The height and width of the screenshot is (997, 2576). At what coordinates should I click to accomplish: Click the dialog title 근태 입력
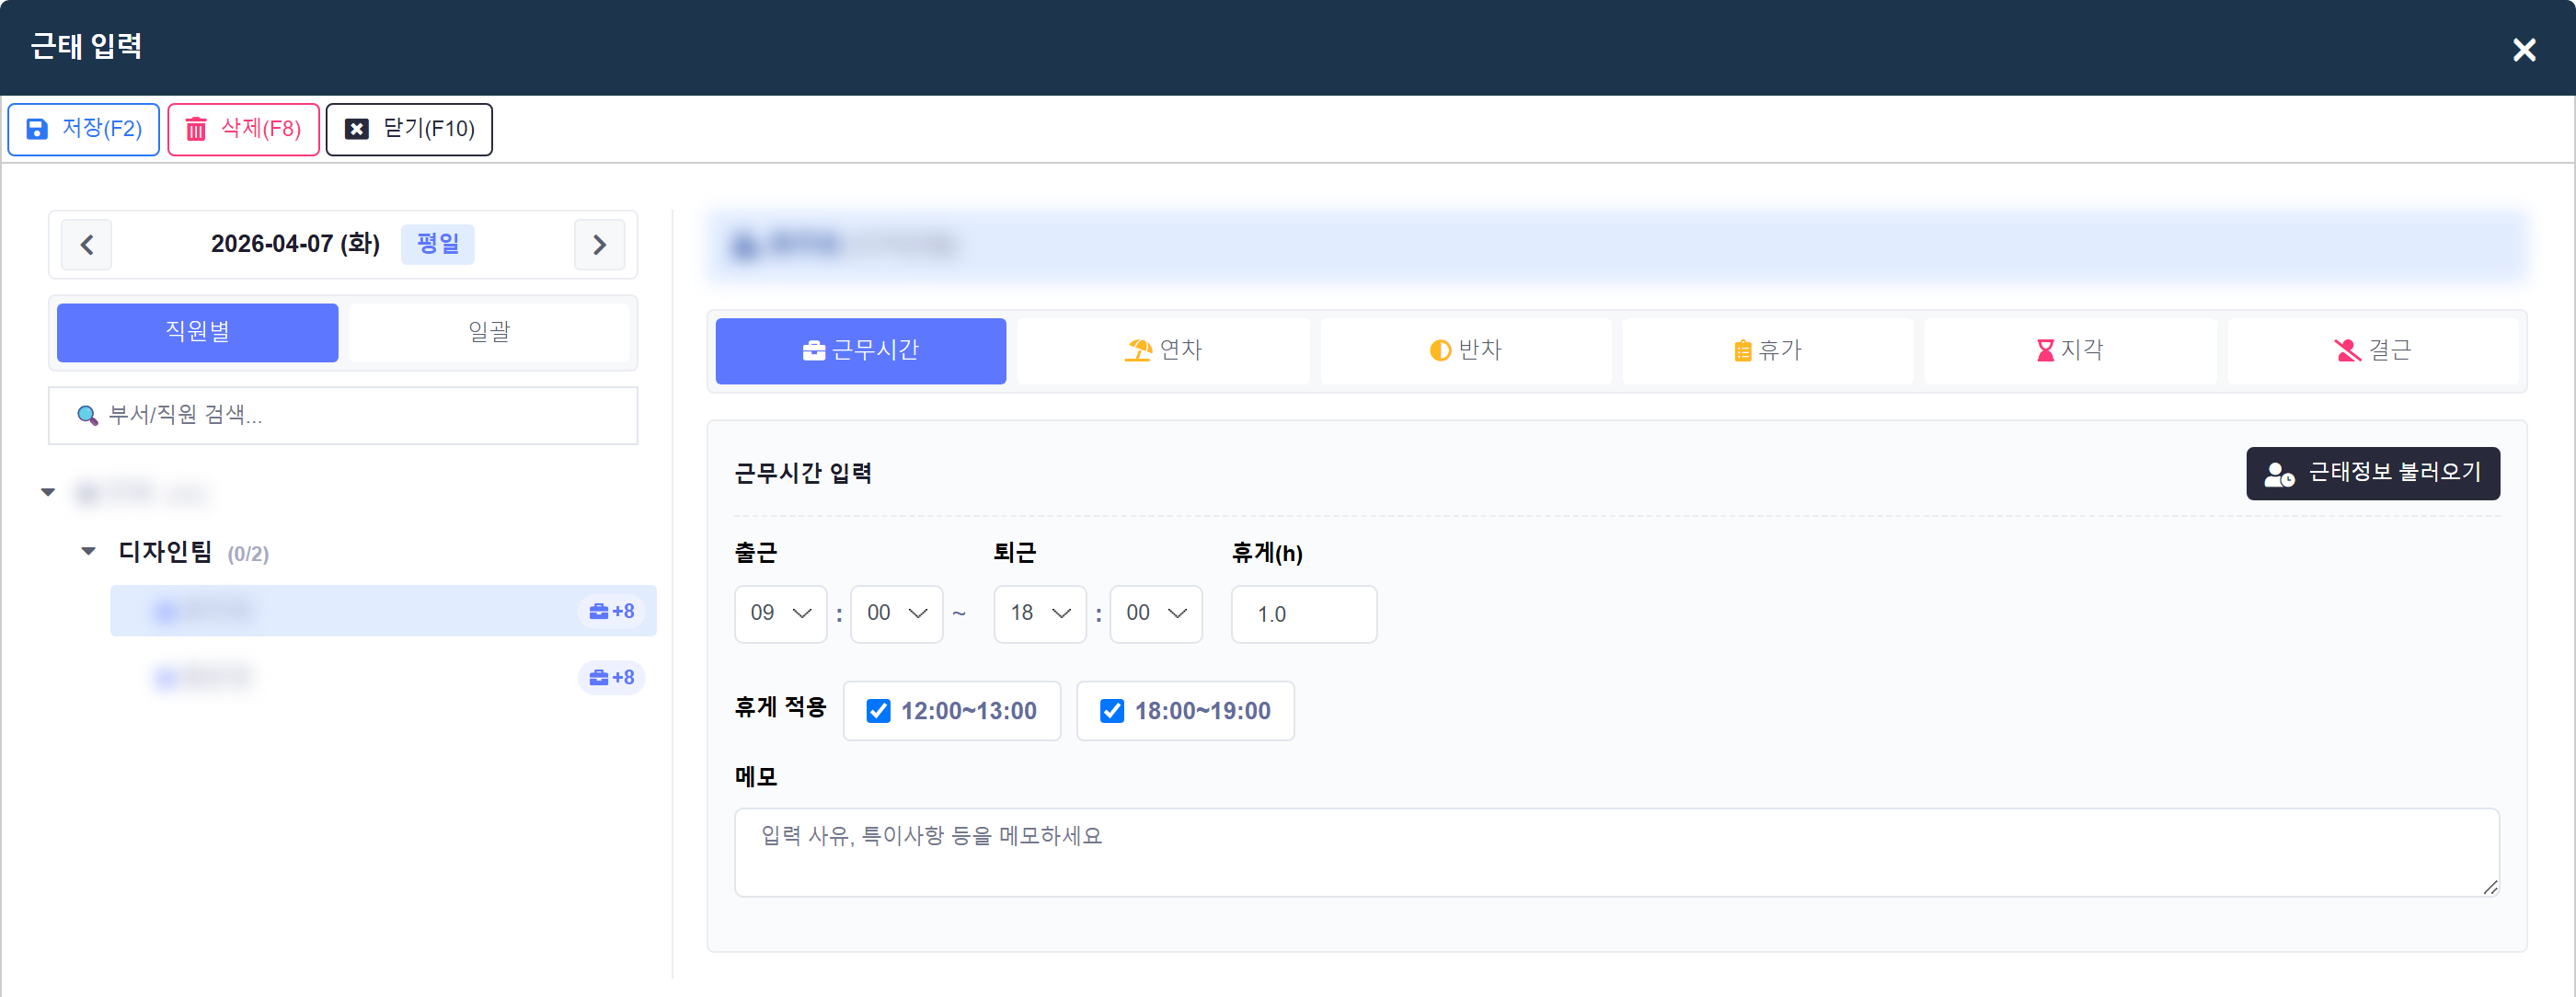pyautogui.click(x=86, y=46)
